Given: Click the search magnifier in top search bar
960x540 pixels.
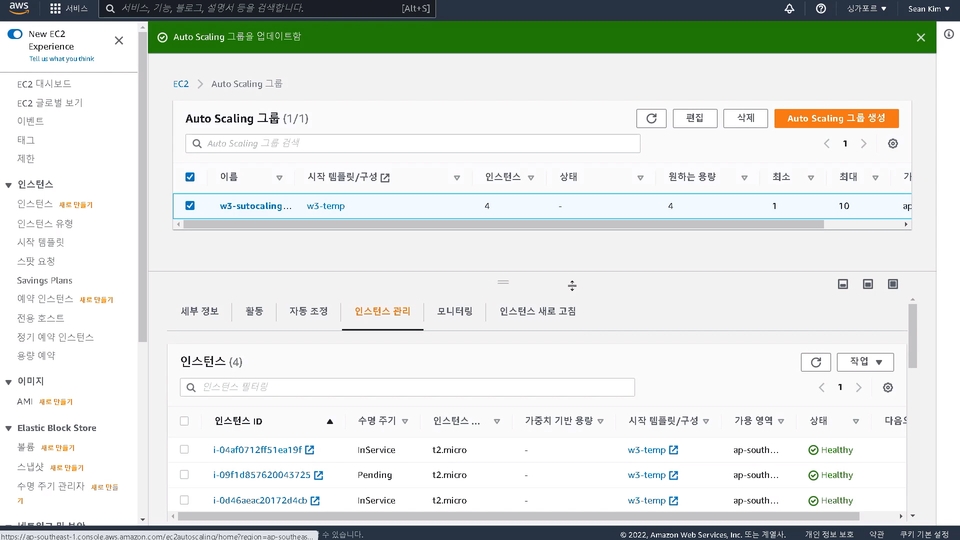Looking at the screenshot, I should click(x=110, y=9).
